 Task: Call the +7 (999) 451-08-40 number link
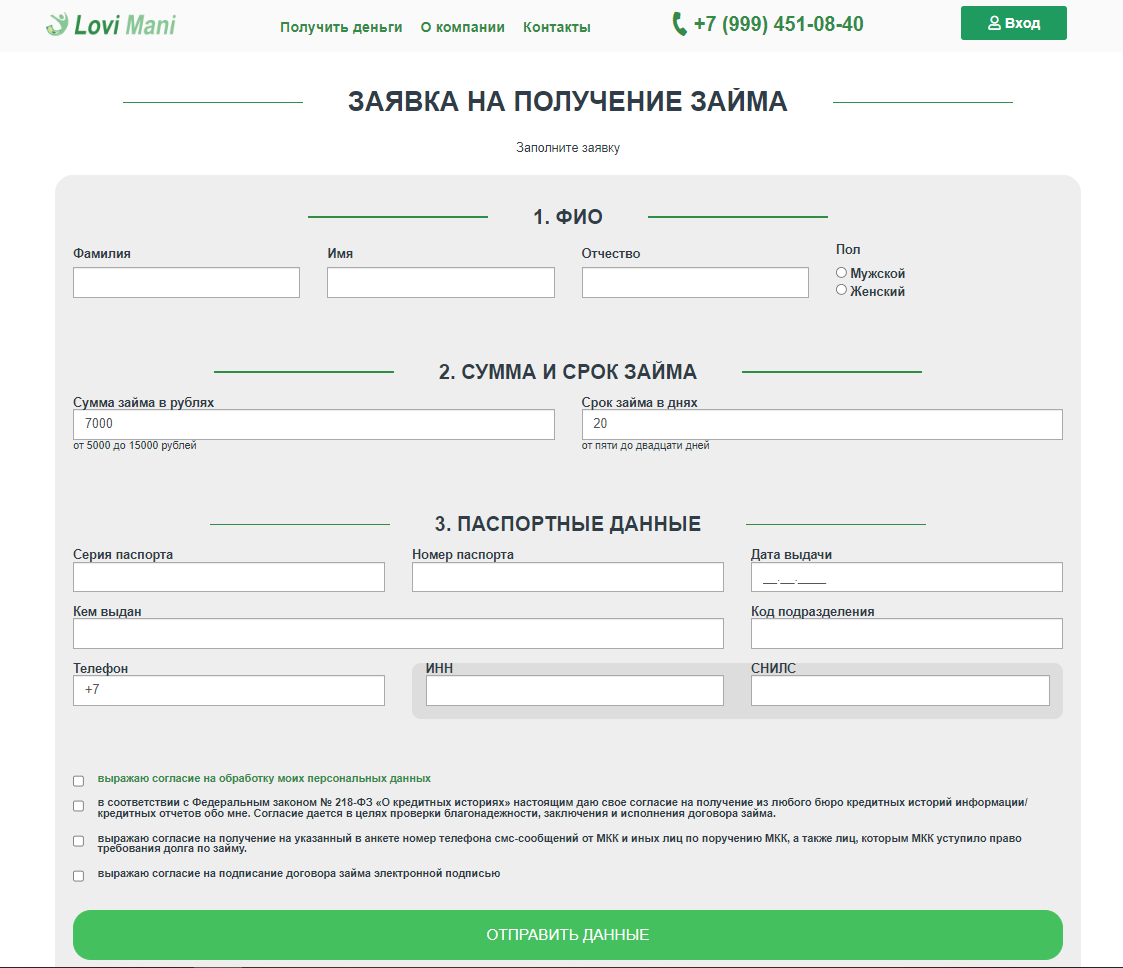[779, 24]
